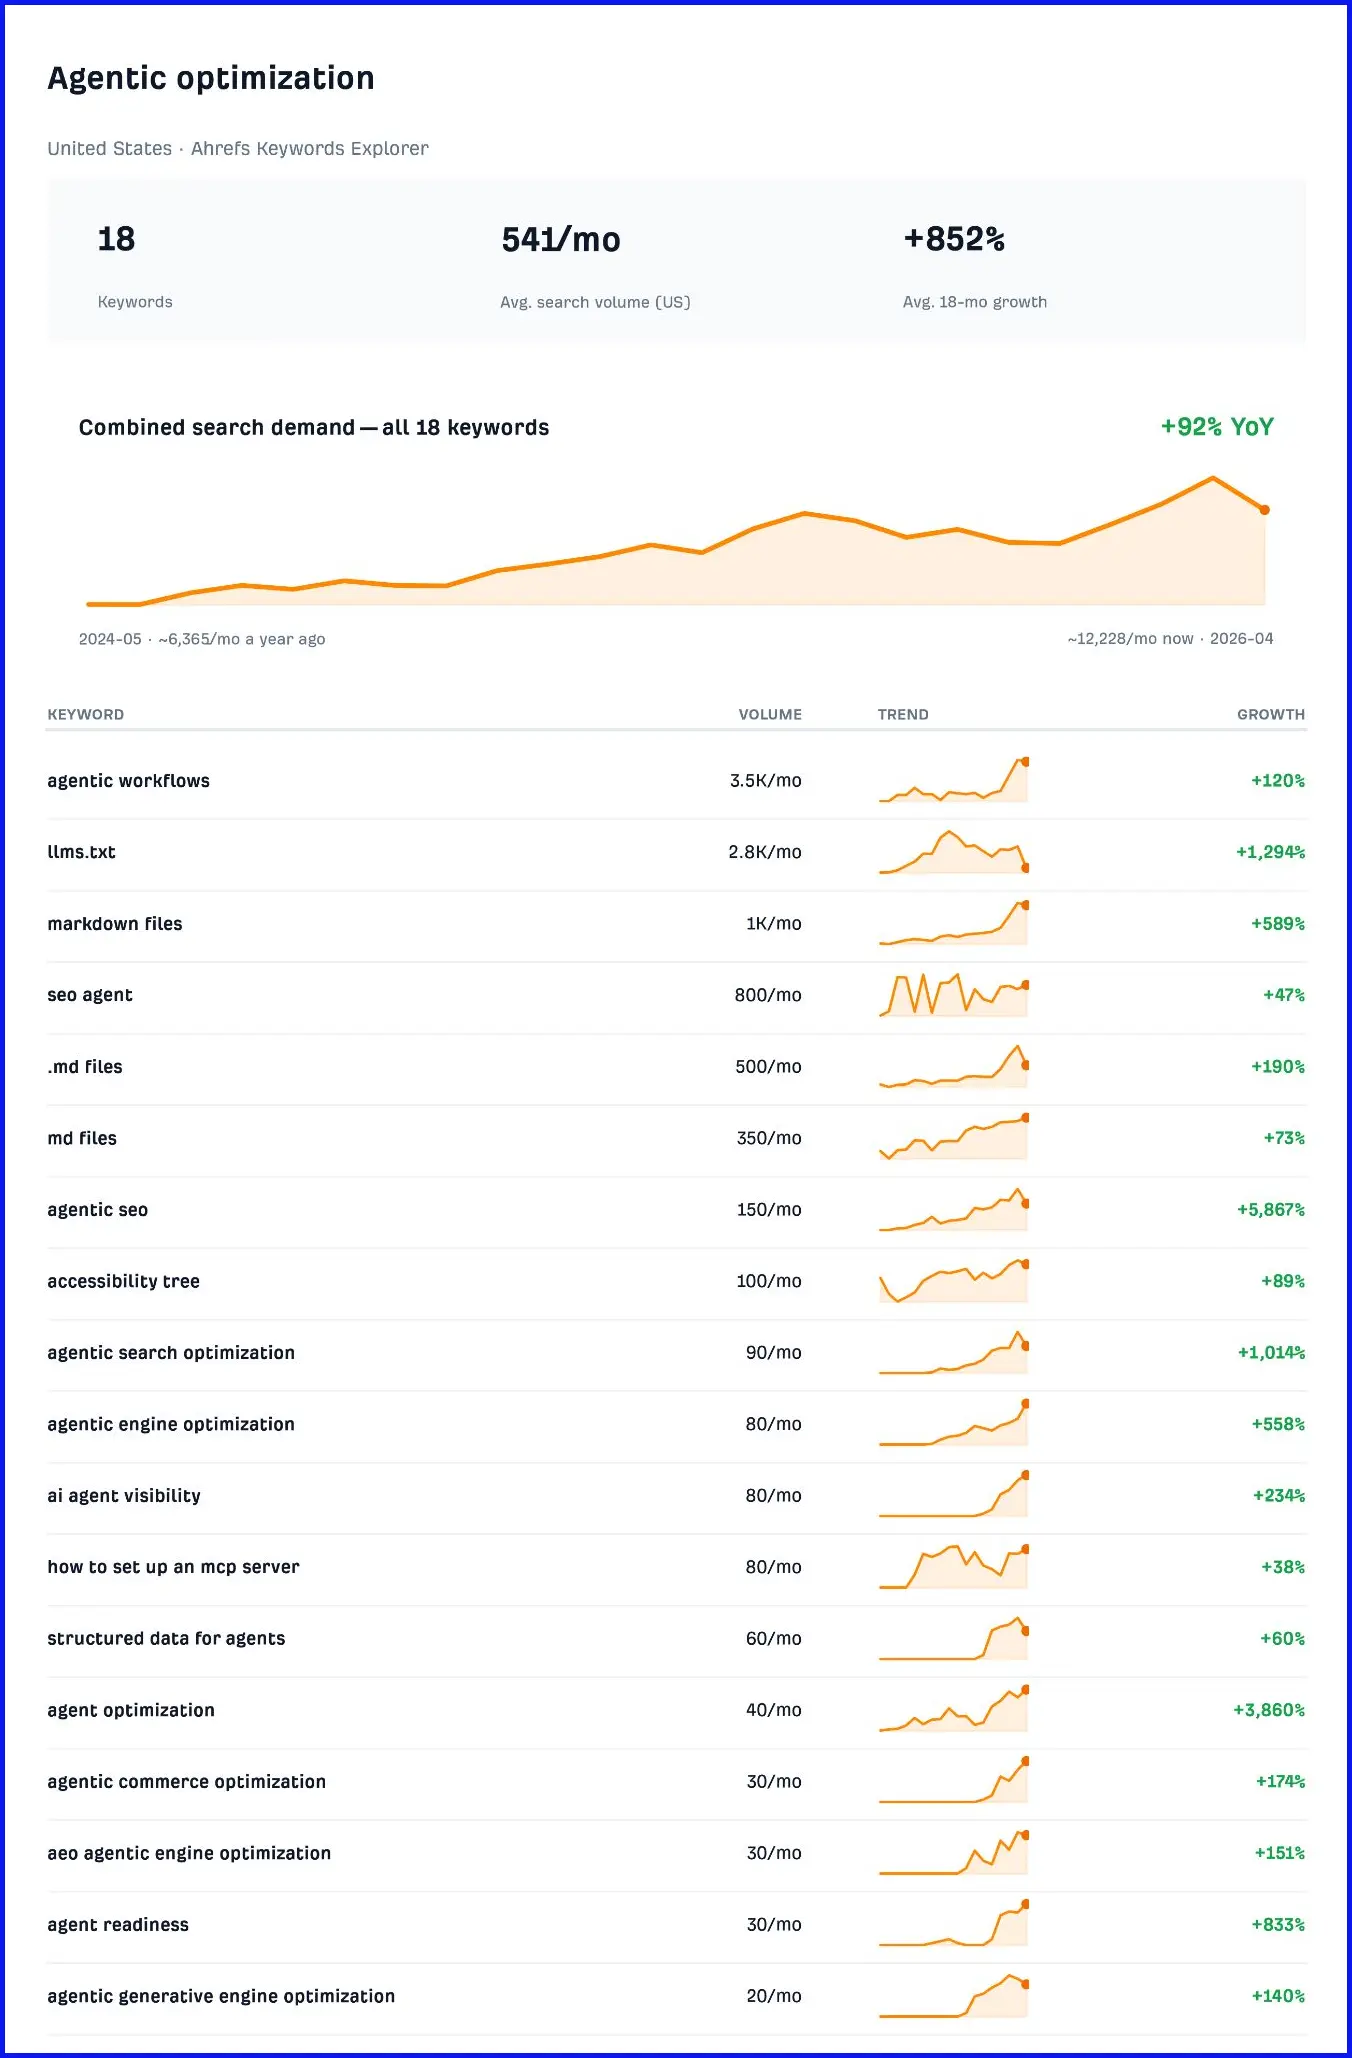
Task: Select 'agentic generative engine optimization' keyword
Action: click(221, 1996)
